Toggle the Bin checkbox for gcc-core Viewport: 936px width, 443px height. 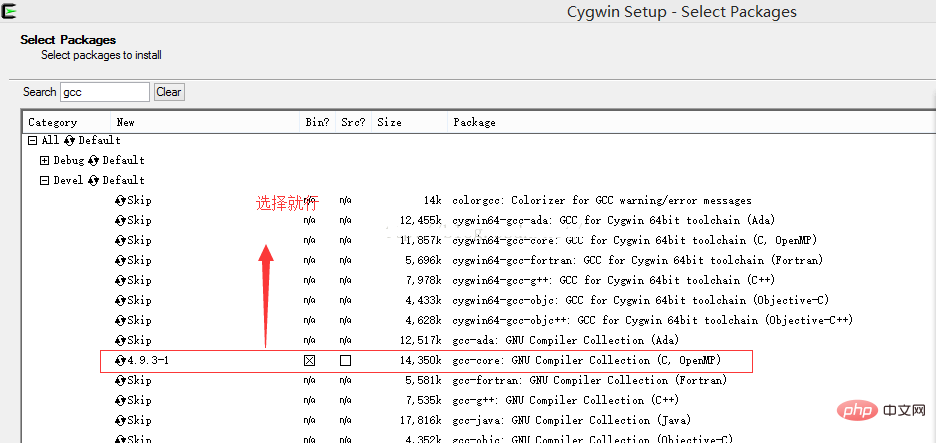click(309, 361)
